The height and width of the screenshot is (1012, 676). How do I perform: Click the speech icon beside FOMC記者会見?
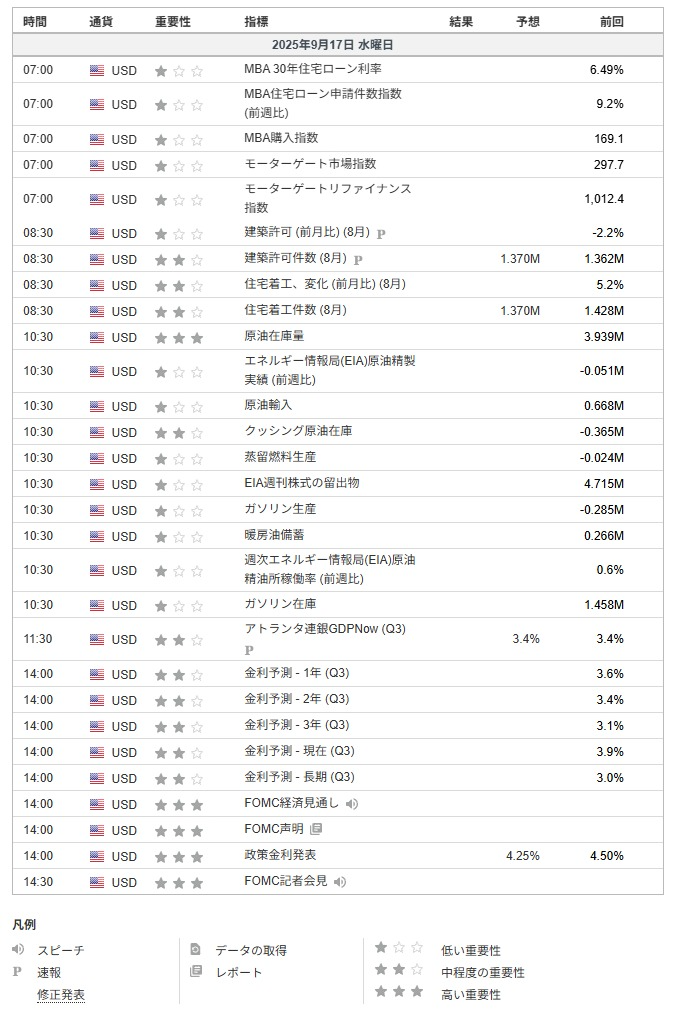[x=340, y=882]
